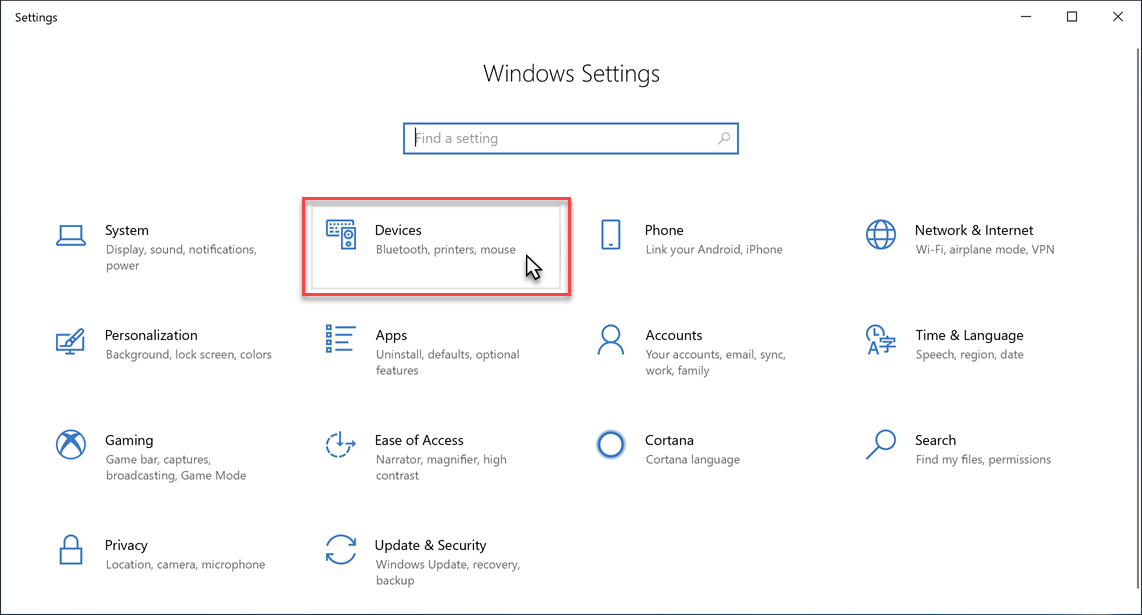Open the Phone icon
This screenshot has height=615, width=1142.
pos(610,235)
